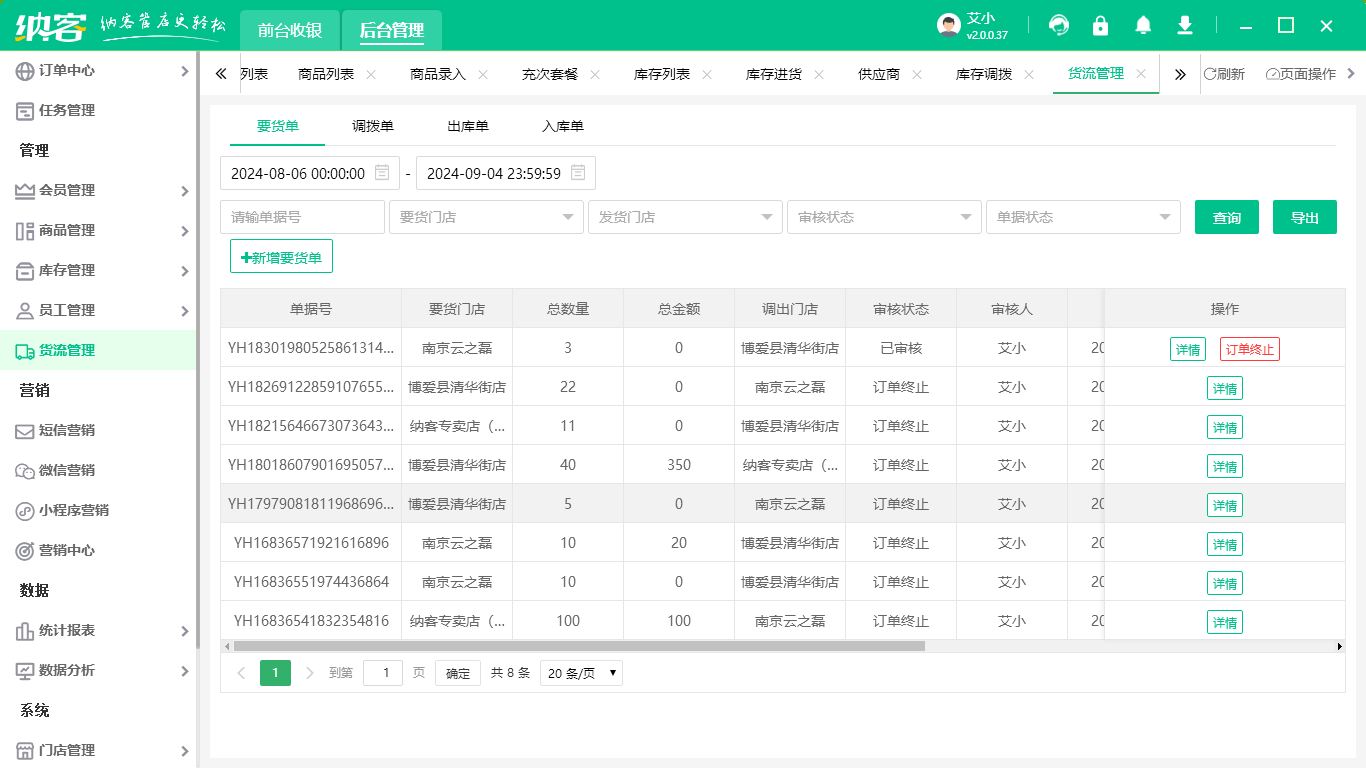Open the 审核状态 dropdown
This screenshot has width=1366, height=768.
coord(884,217)
